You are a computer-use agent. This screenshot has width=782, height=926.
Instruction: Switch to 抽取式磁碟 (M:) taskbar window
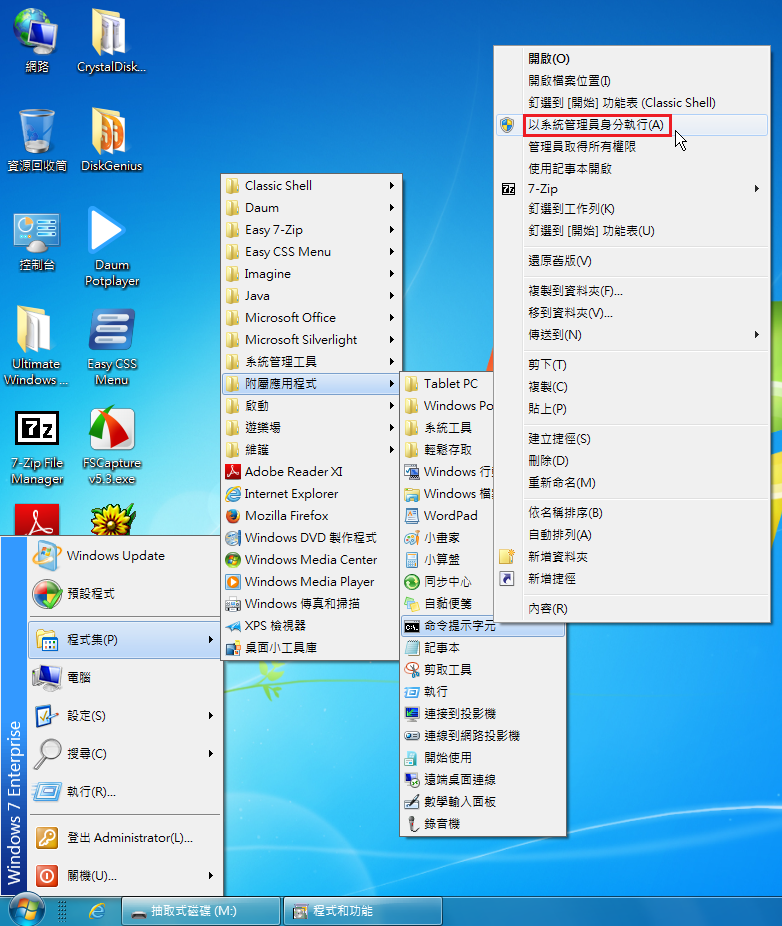coord(201,911)
